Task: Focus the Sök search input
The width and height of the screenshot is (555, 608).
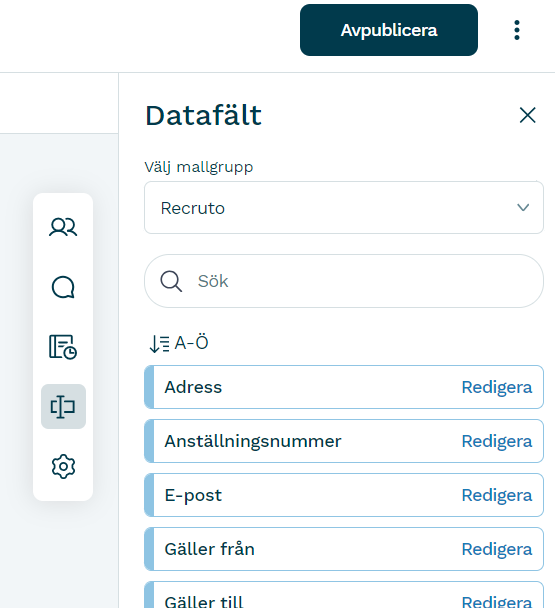Action: 344,281
